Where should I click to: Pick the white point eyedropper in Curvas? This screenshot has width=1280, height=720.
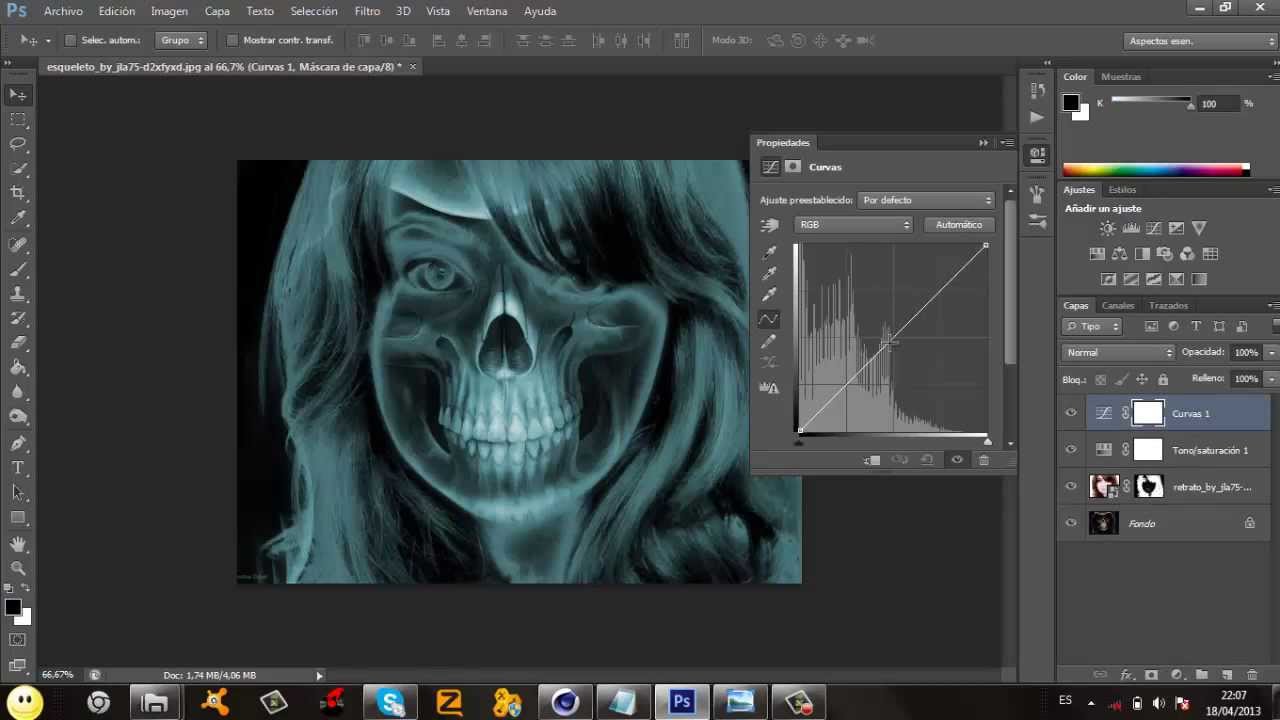pos(769,295)
